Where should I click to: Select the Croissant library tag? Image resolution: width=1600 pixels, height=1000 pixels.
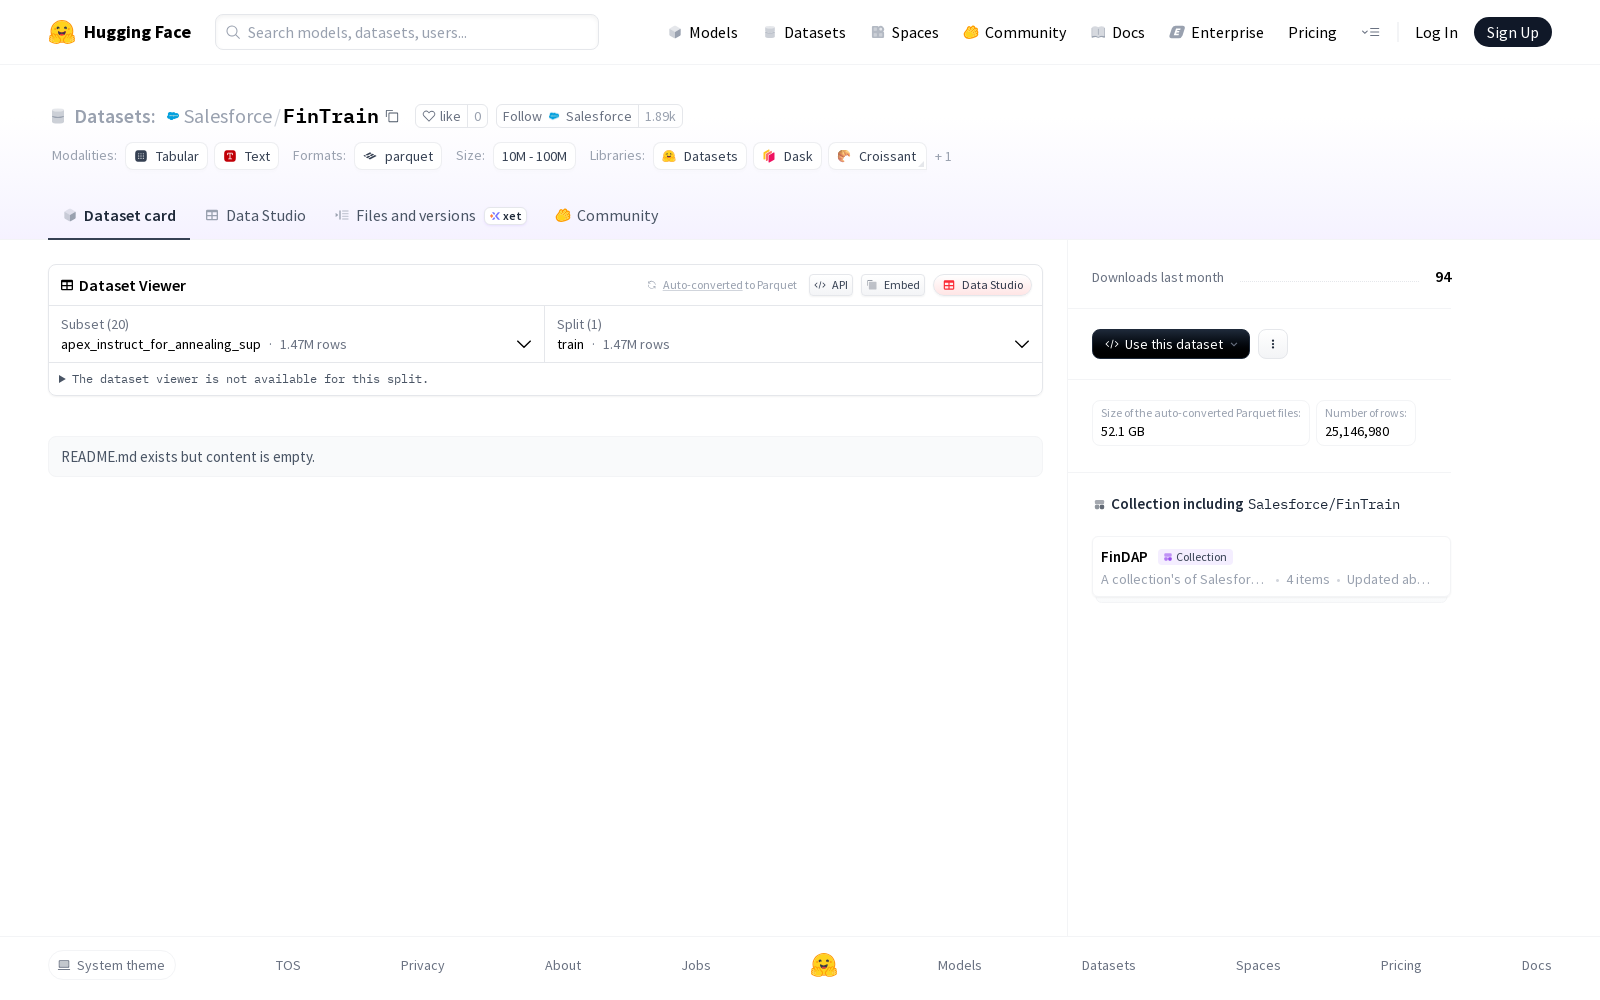[x=877, y=156]
